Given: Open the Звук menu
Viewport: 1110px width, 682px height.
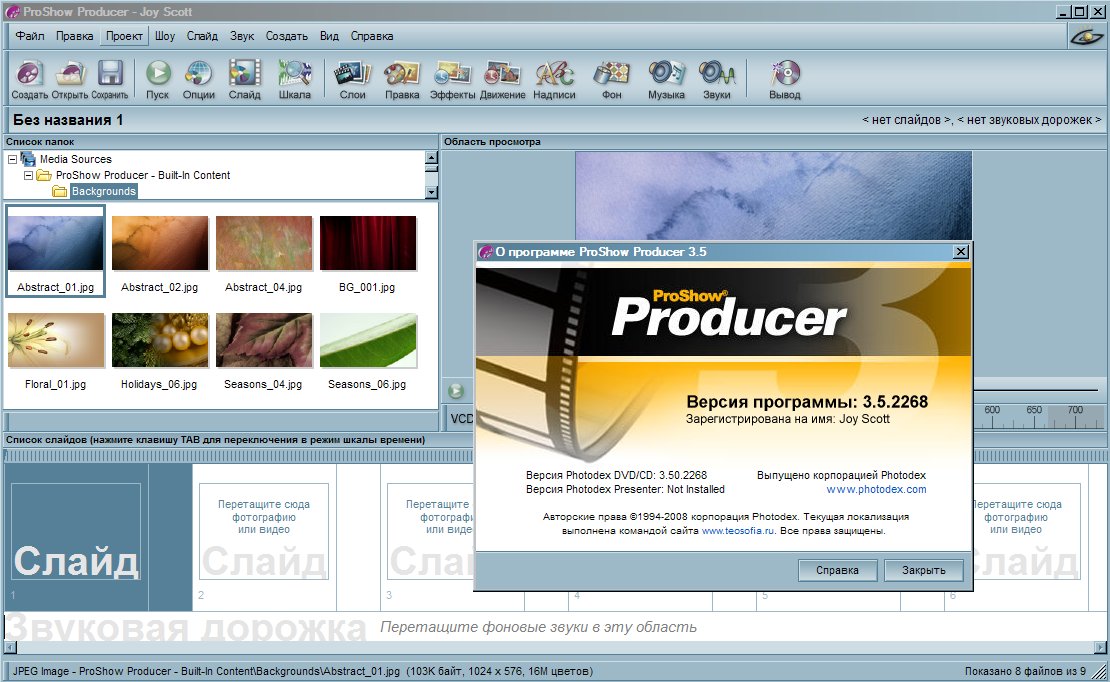Looking at the screenshot, I should click(242, 36).
